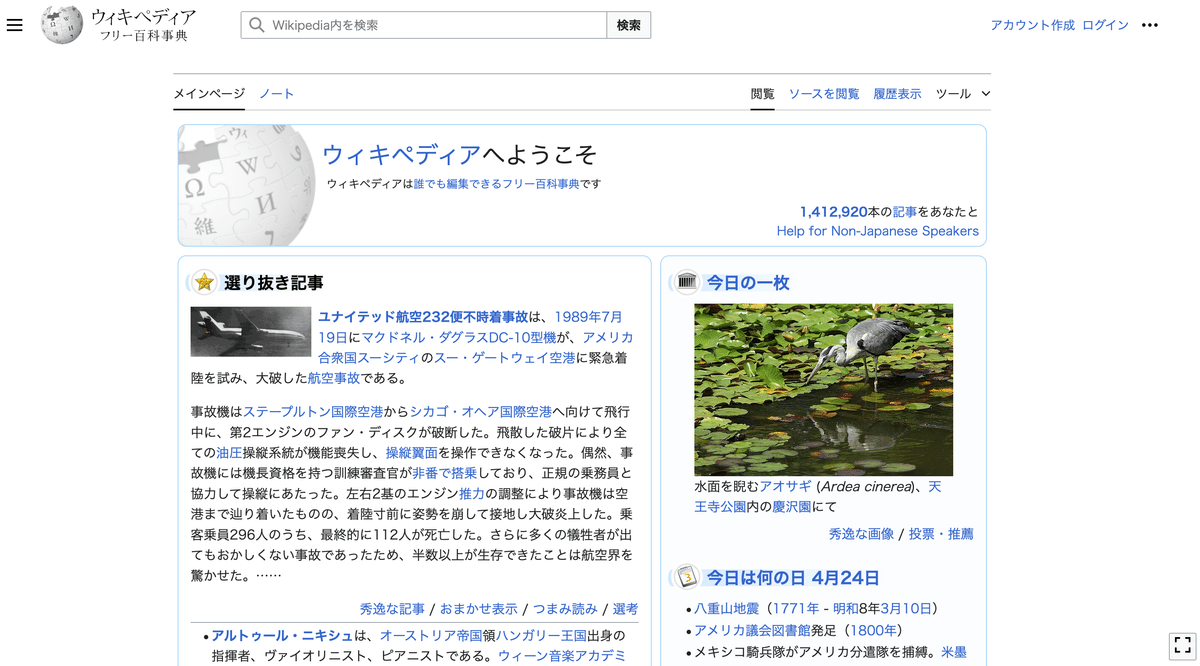The width and height of the screenshot is (1200, 666).
Task: Open the three-dot personal tools menu
Action: (x=1149, y=25)
